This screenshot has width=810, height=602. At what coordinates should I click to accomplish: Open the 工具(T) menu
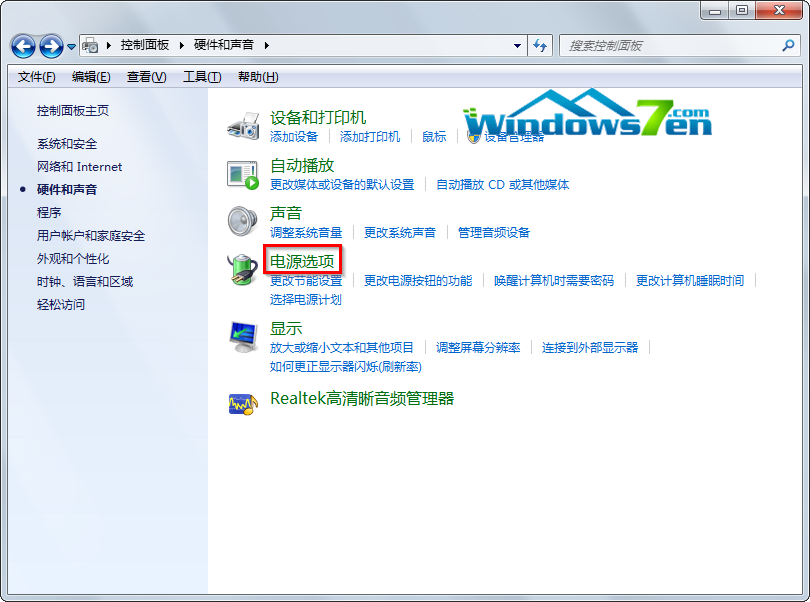(202, 77)
